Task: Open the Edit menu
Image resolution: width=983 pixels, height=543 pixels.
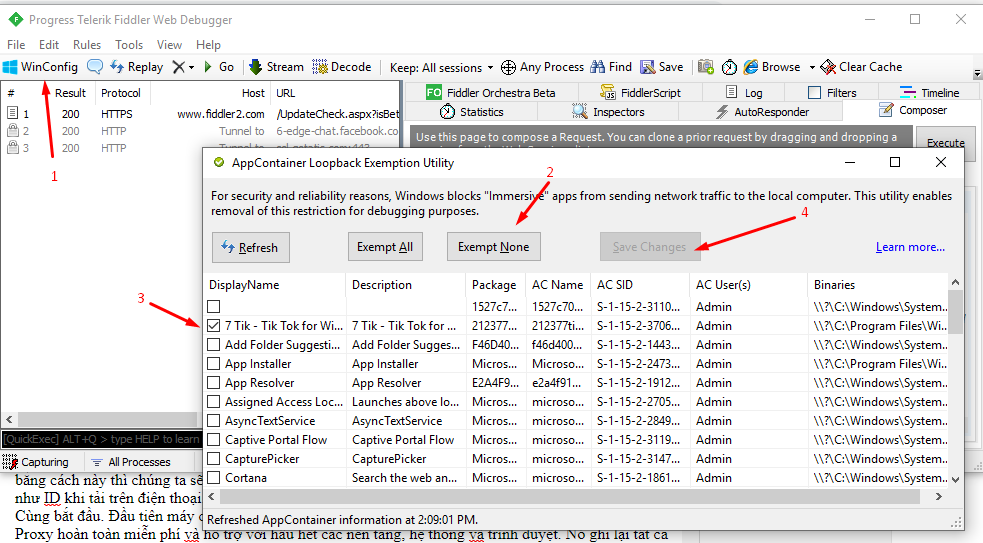Action: [49, 45]
